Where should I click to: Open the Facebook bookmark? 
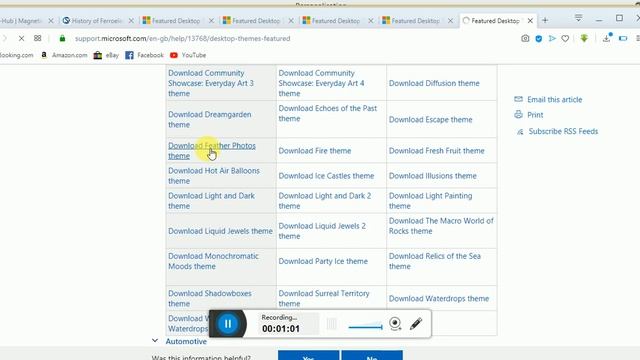tap(144, 55)
